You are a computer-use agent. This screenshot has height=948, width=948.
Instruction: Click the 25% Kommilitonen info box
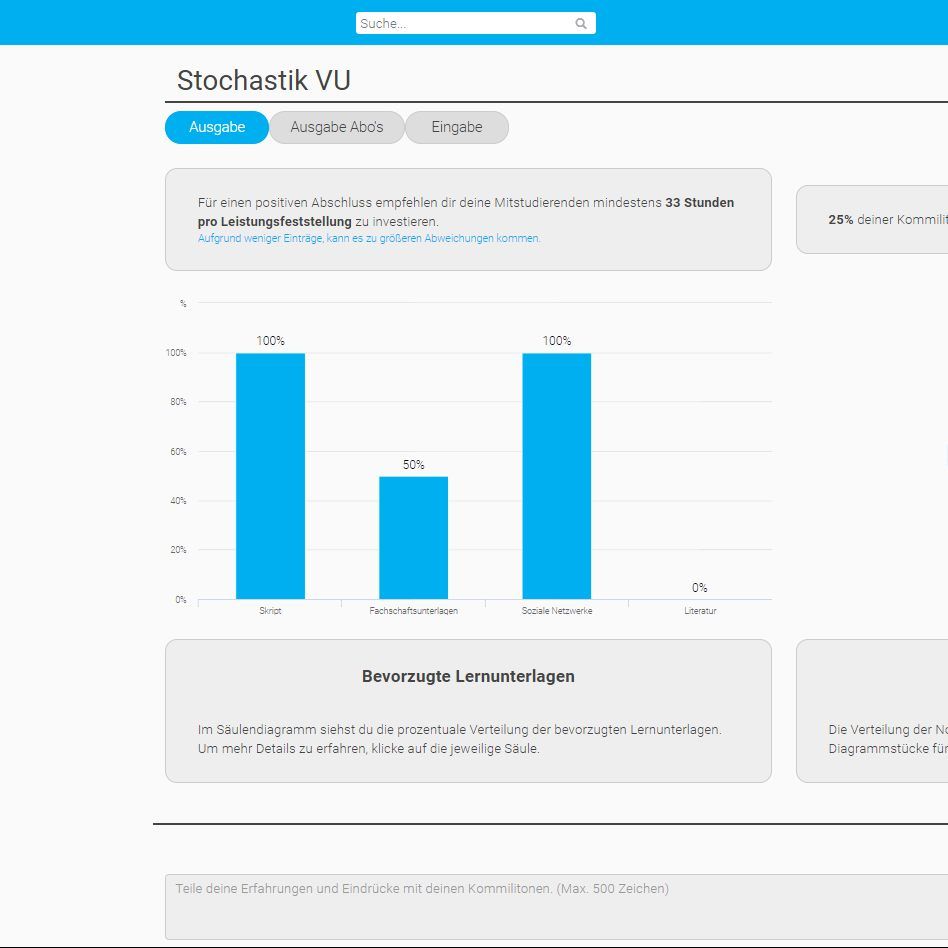coord(872,220)
